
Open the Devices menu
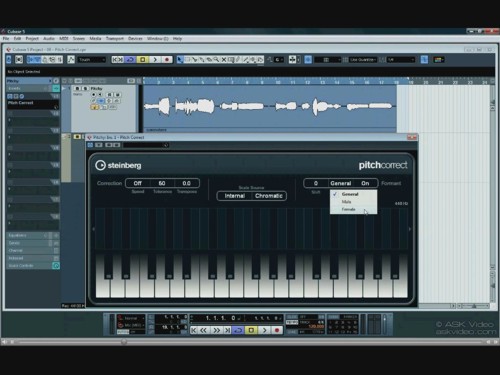(x=135, y=39)
